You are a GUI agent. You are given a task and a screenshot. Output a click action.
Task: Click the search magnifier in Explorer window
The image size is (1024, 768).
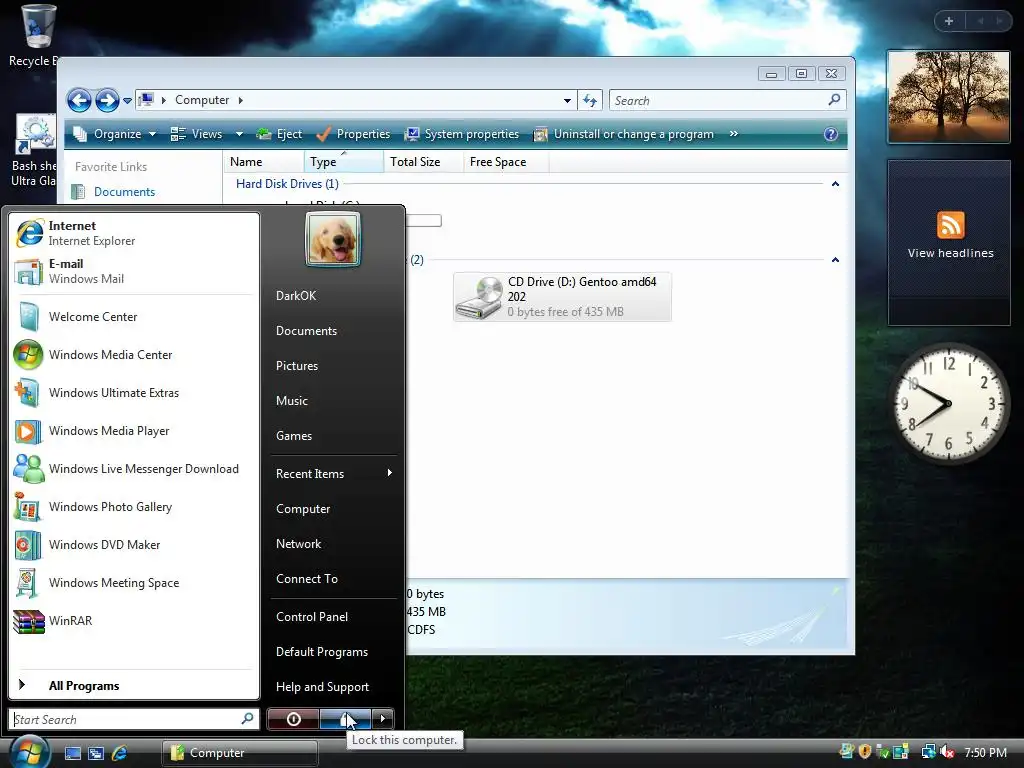pos(834,100)
